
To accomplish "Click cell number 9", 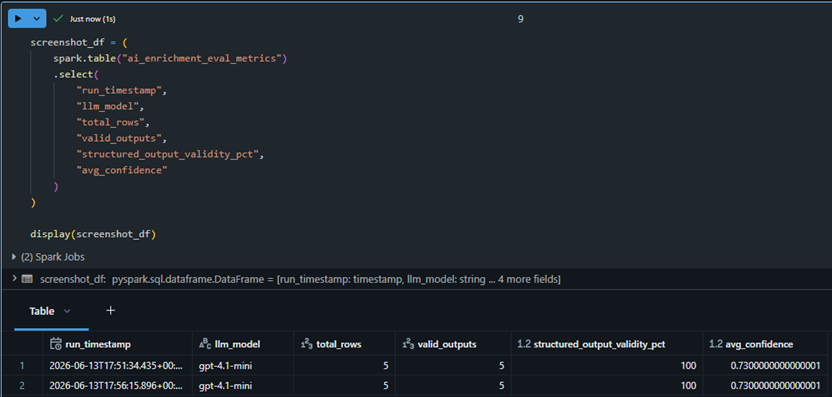I will tap(521, 19).
